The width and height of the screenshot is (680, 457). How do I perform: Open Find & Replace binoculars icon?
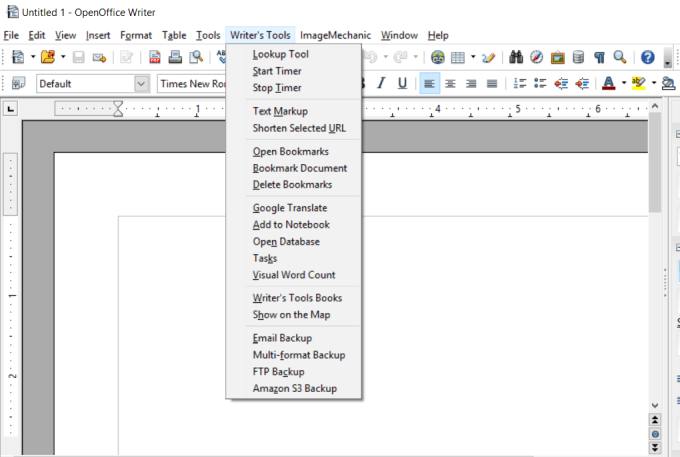pos(516,57)
